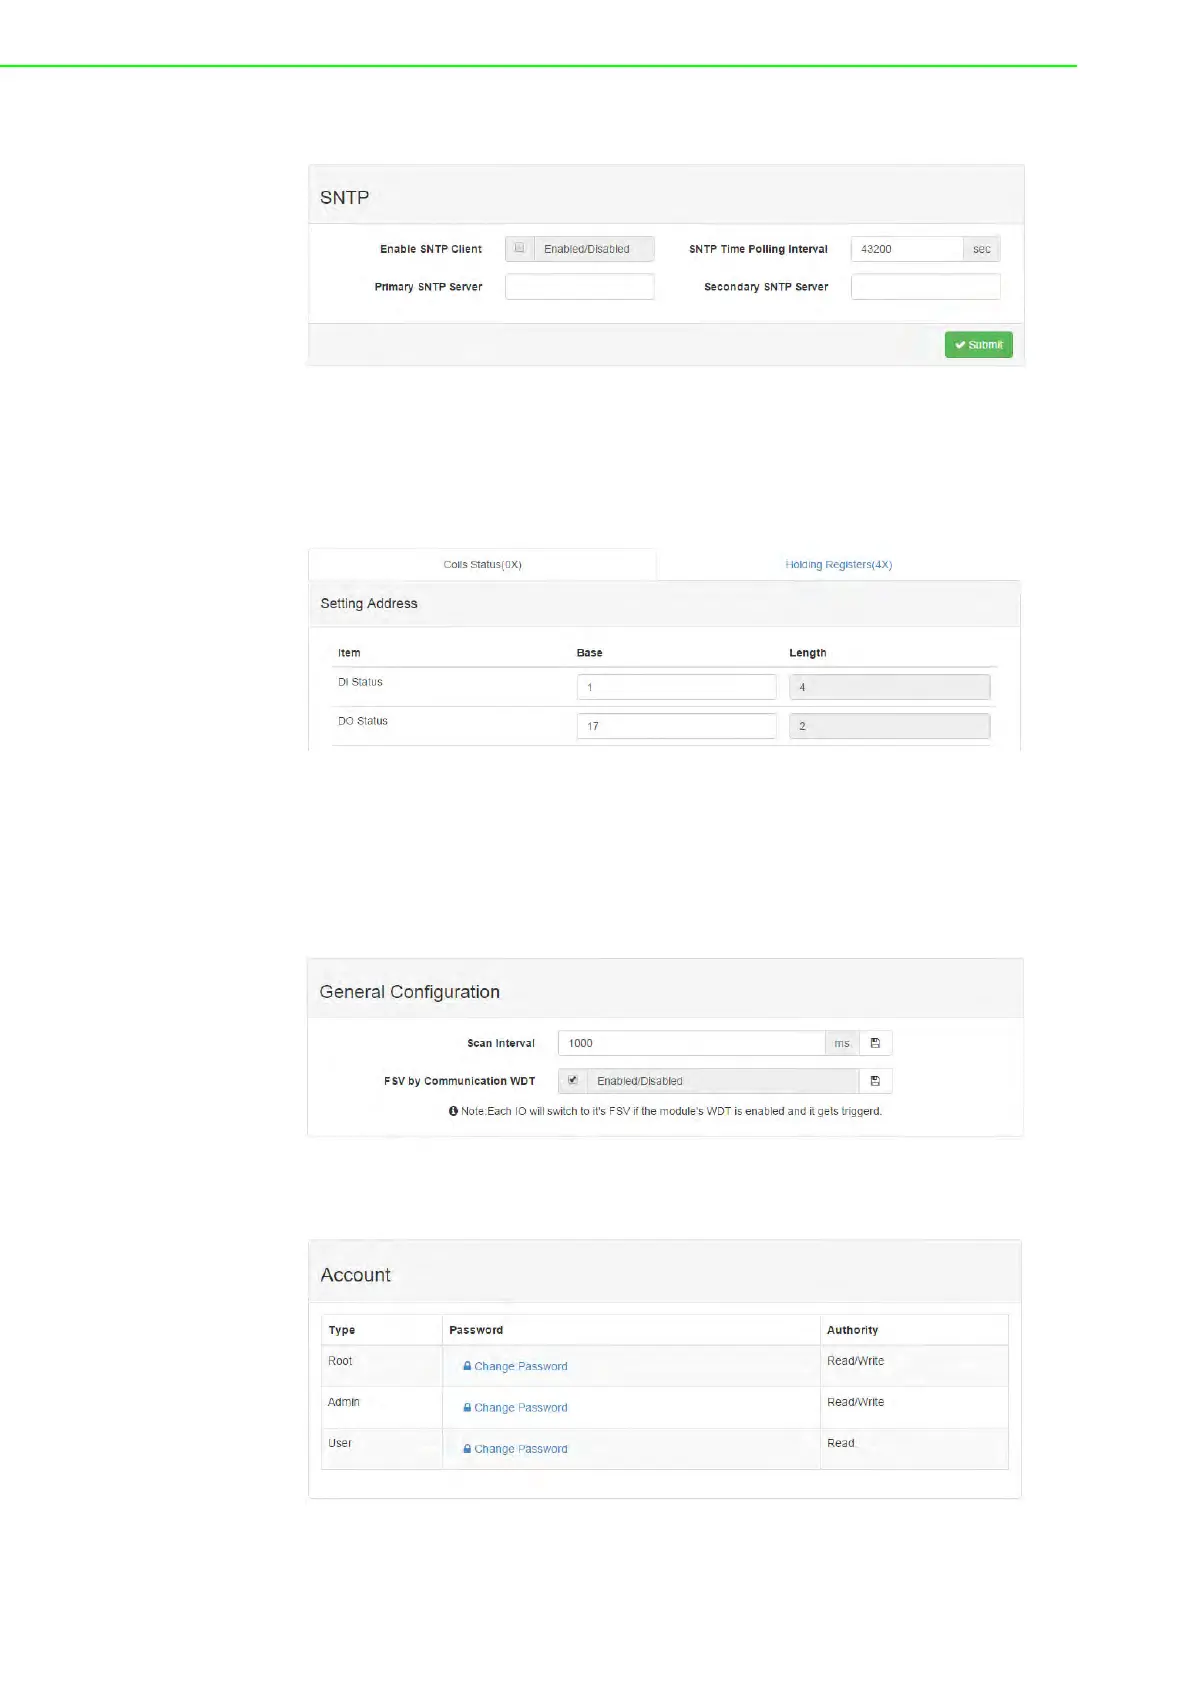1190x1684 pixels.
Task: Click the save icon beside Scan Interval
Action: coord(875,1043)
